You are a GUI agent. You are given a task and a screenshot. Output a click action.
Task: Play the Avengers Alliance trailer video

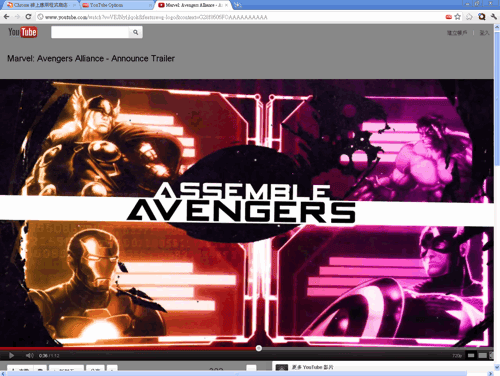tap(11, 356)
